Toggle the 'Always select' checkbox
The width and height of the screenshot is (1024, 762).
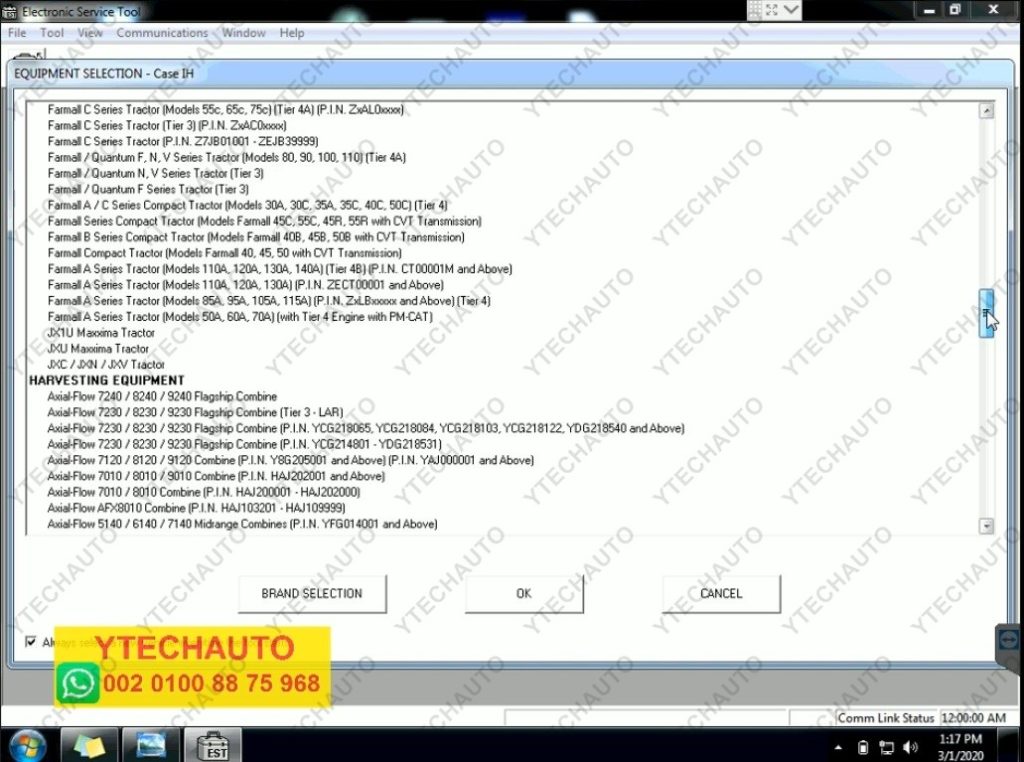(x=31, y=641)
